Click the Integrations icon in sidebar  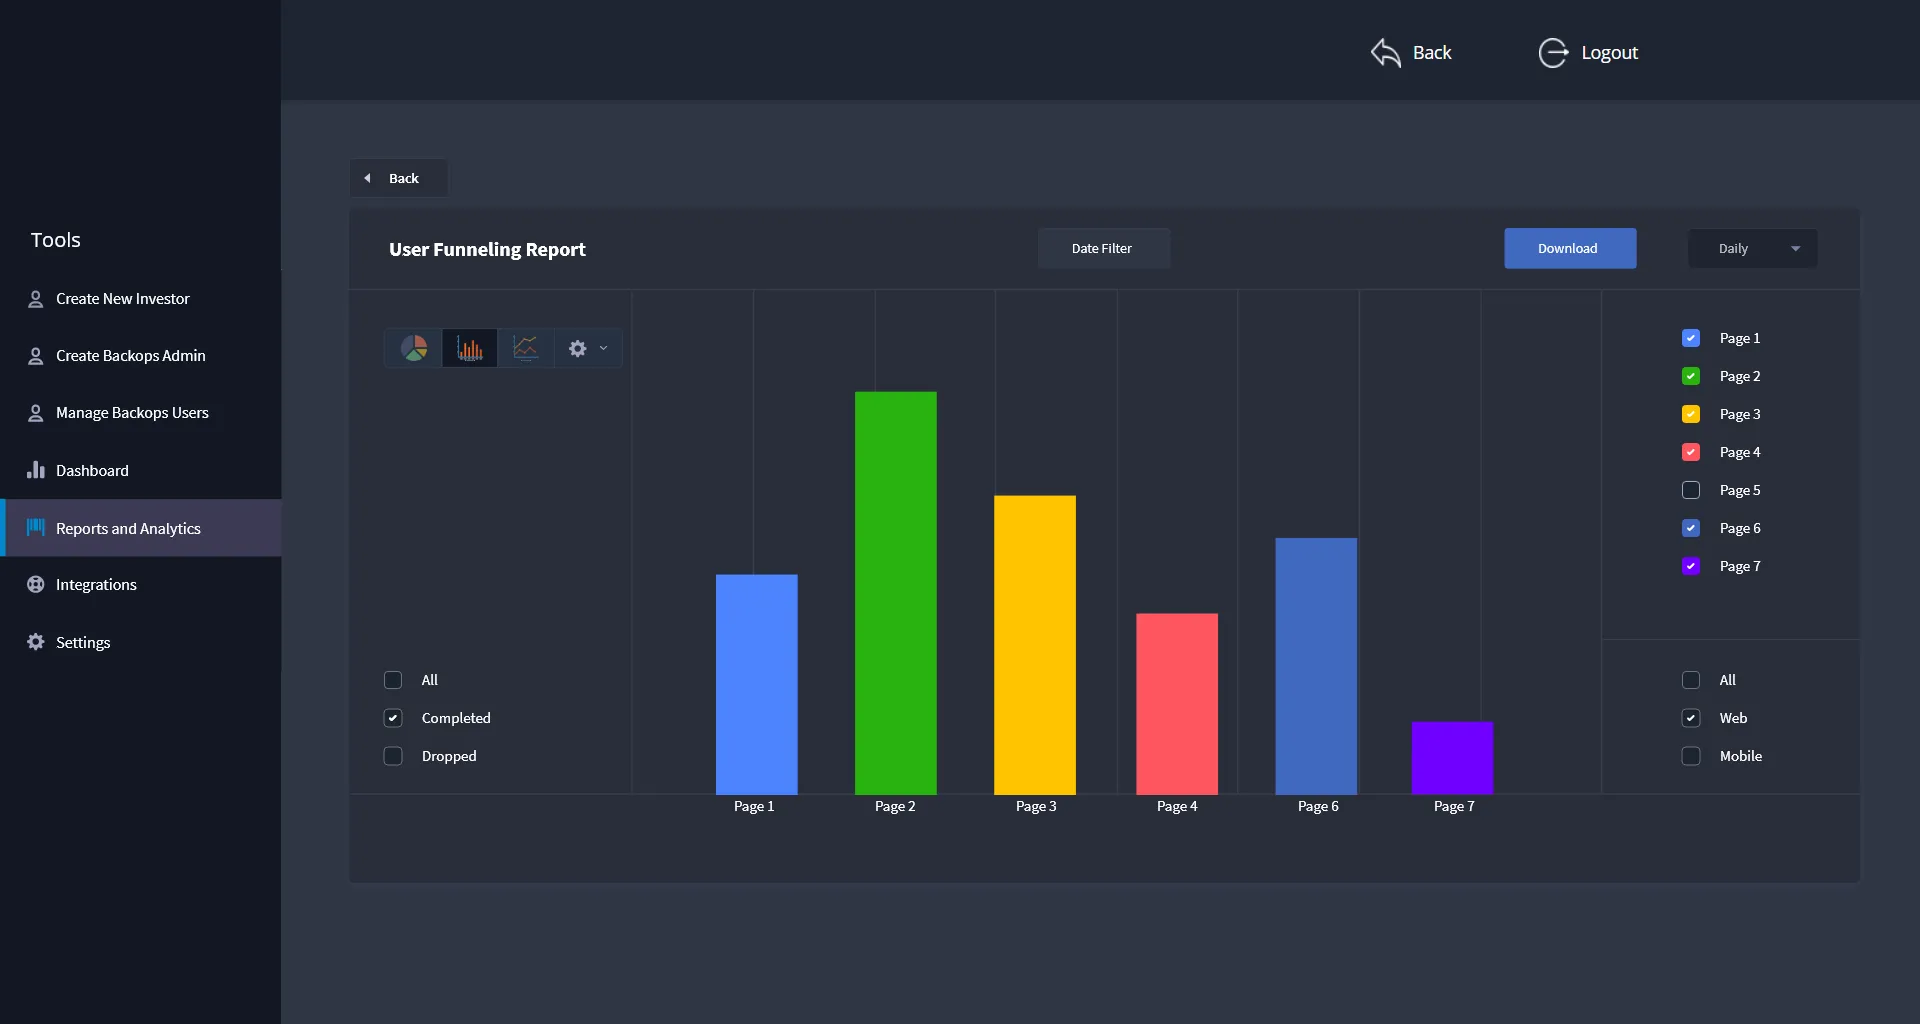click(36, 585)
